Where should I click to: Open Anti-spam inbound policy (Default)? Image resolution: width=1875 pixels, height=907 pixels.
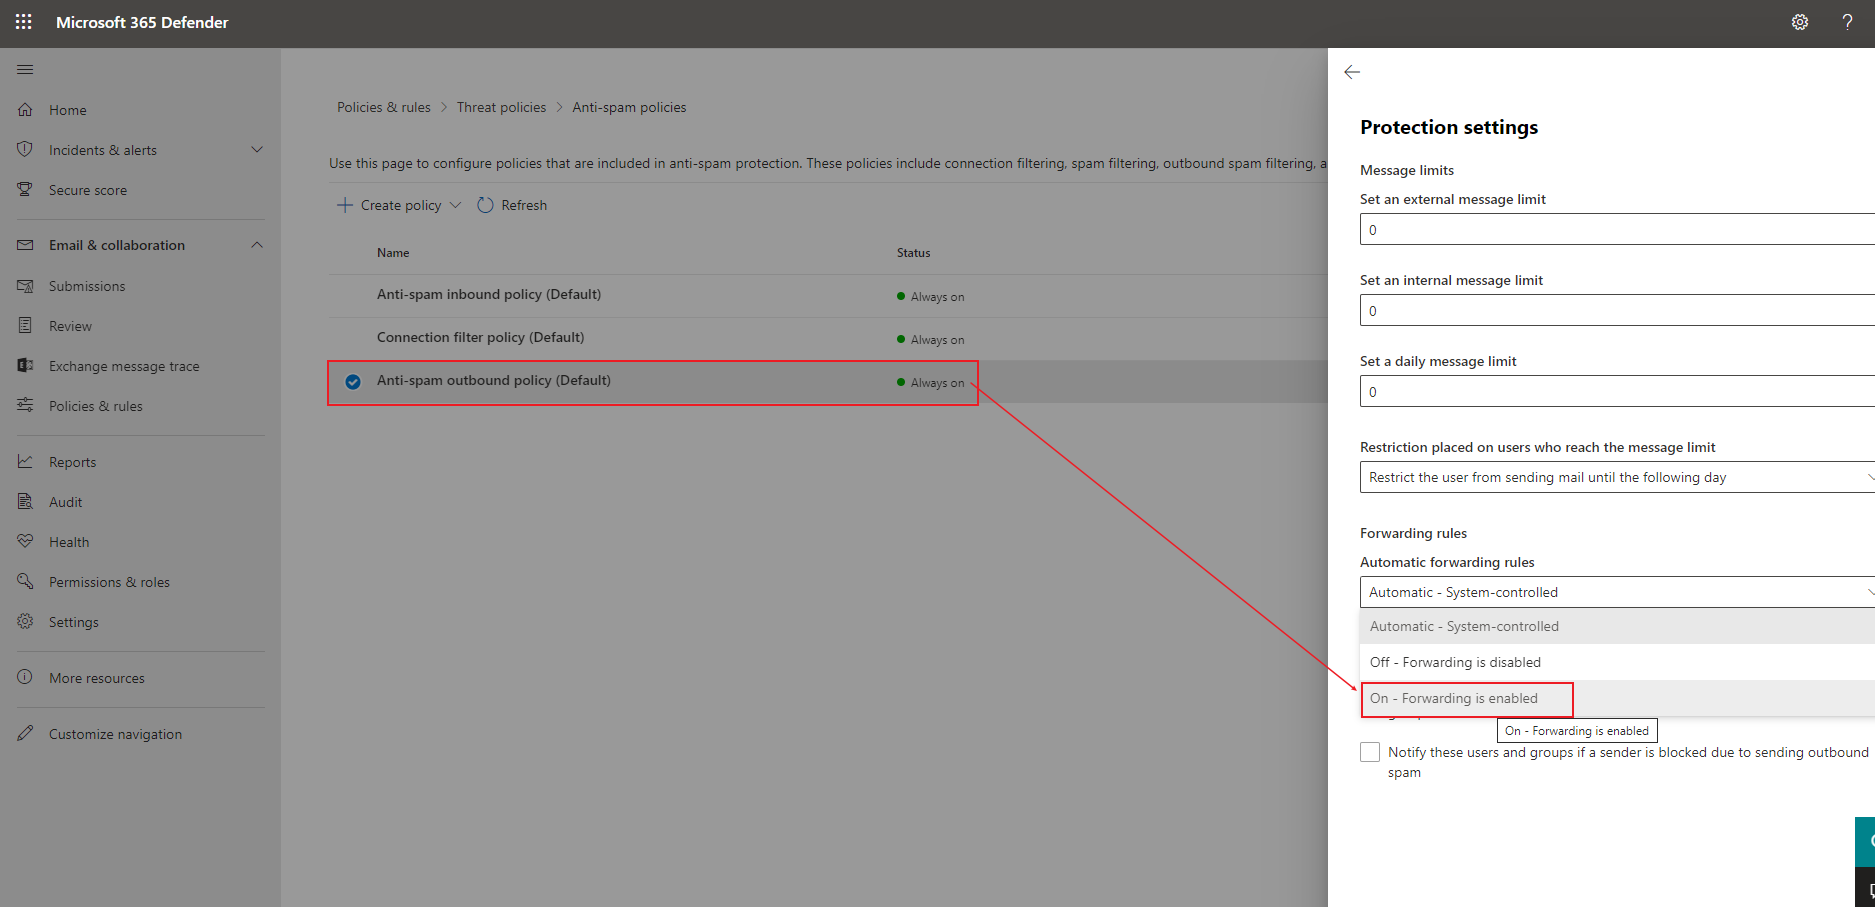(x=489, y=294)
